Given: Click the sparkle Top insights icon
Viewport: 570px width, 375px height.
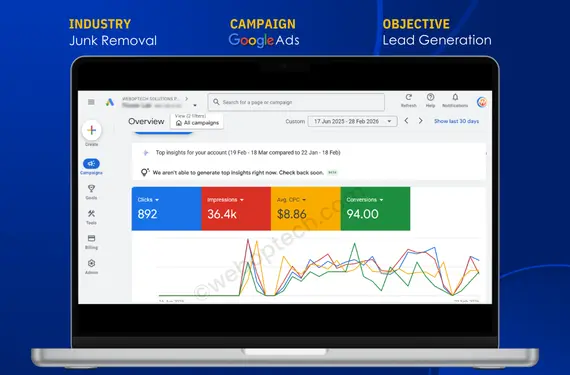Looking at the screenshot, I should click(146, 153).
